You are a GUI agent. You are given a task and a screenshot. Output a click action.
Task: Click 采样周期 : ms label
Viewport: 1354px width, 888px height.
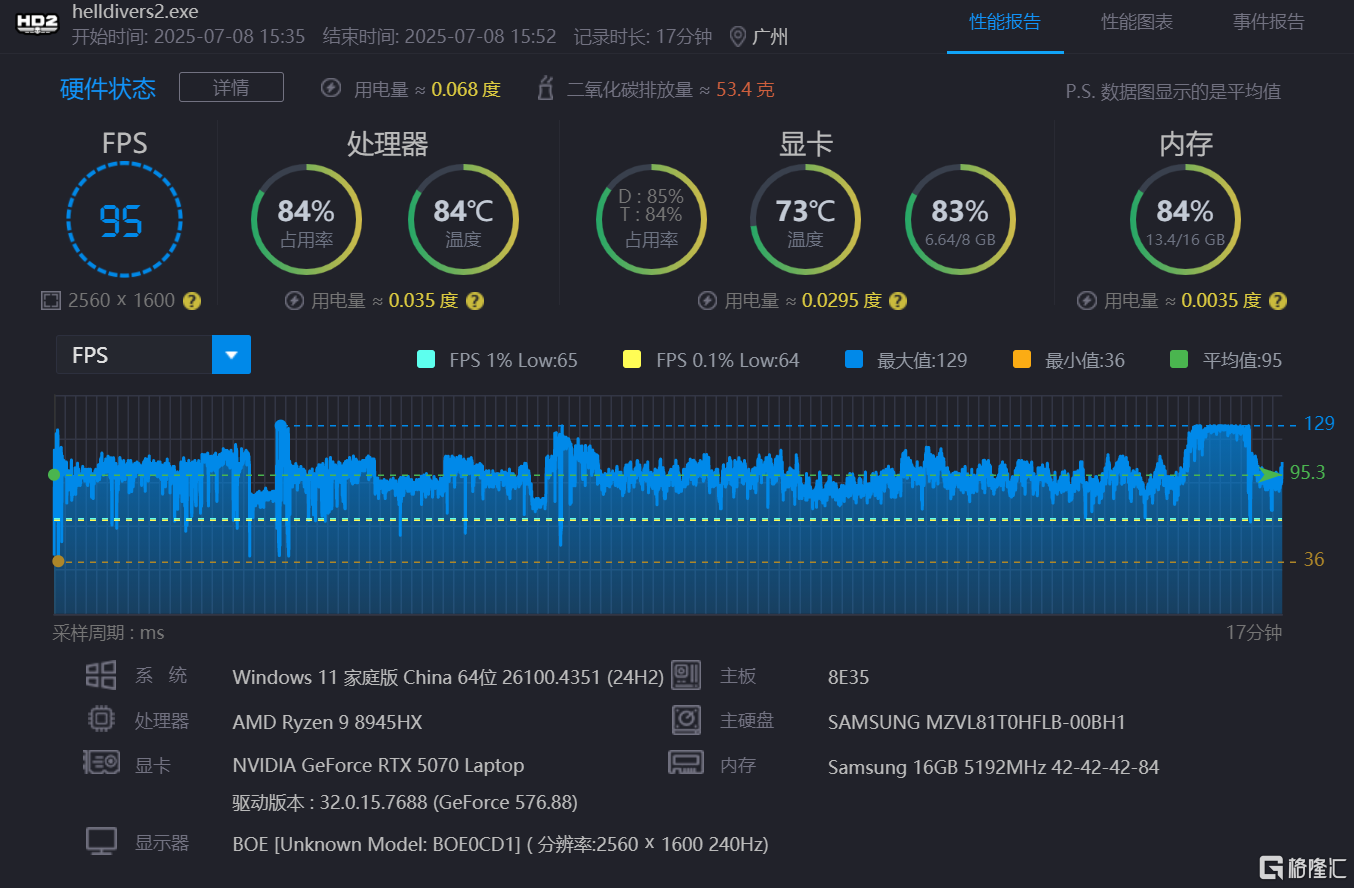108,633
